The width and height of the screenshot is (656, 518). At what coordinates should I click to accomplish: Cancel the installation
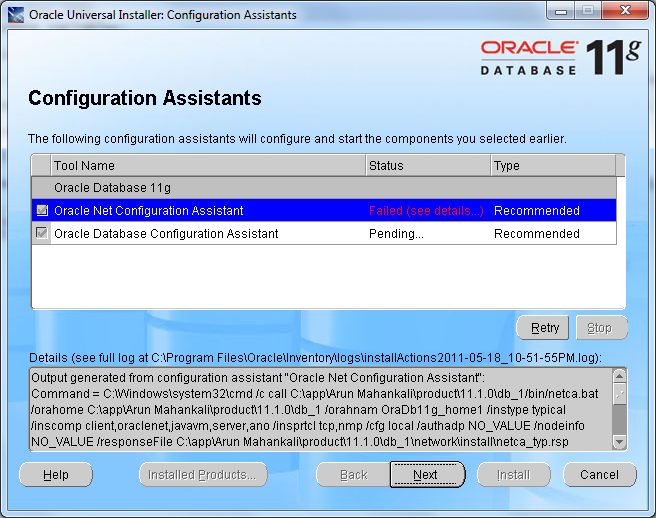[x=600, y=474]
